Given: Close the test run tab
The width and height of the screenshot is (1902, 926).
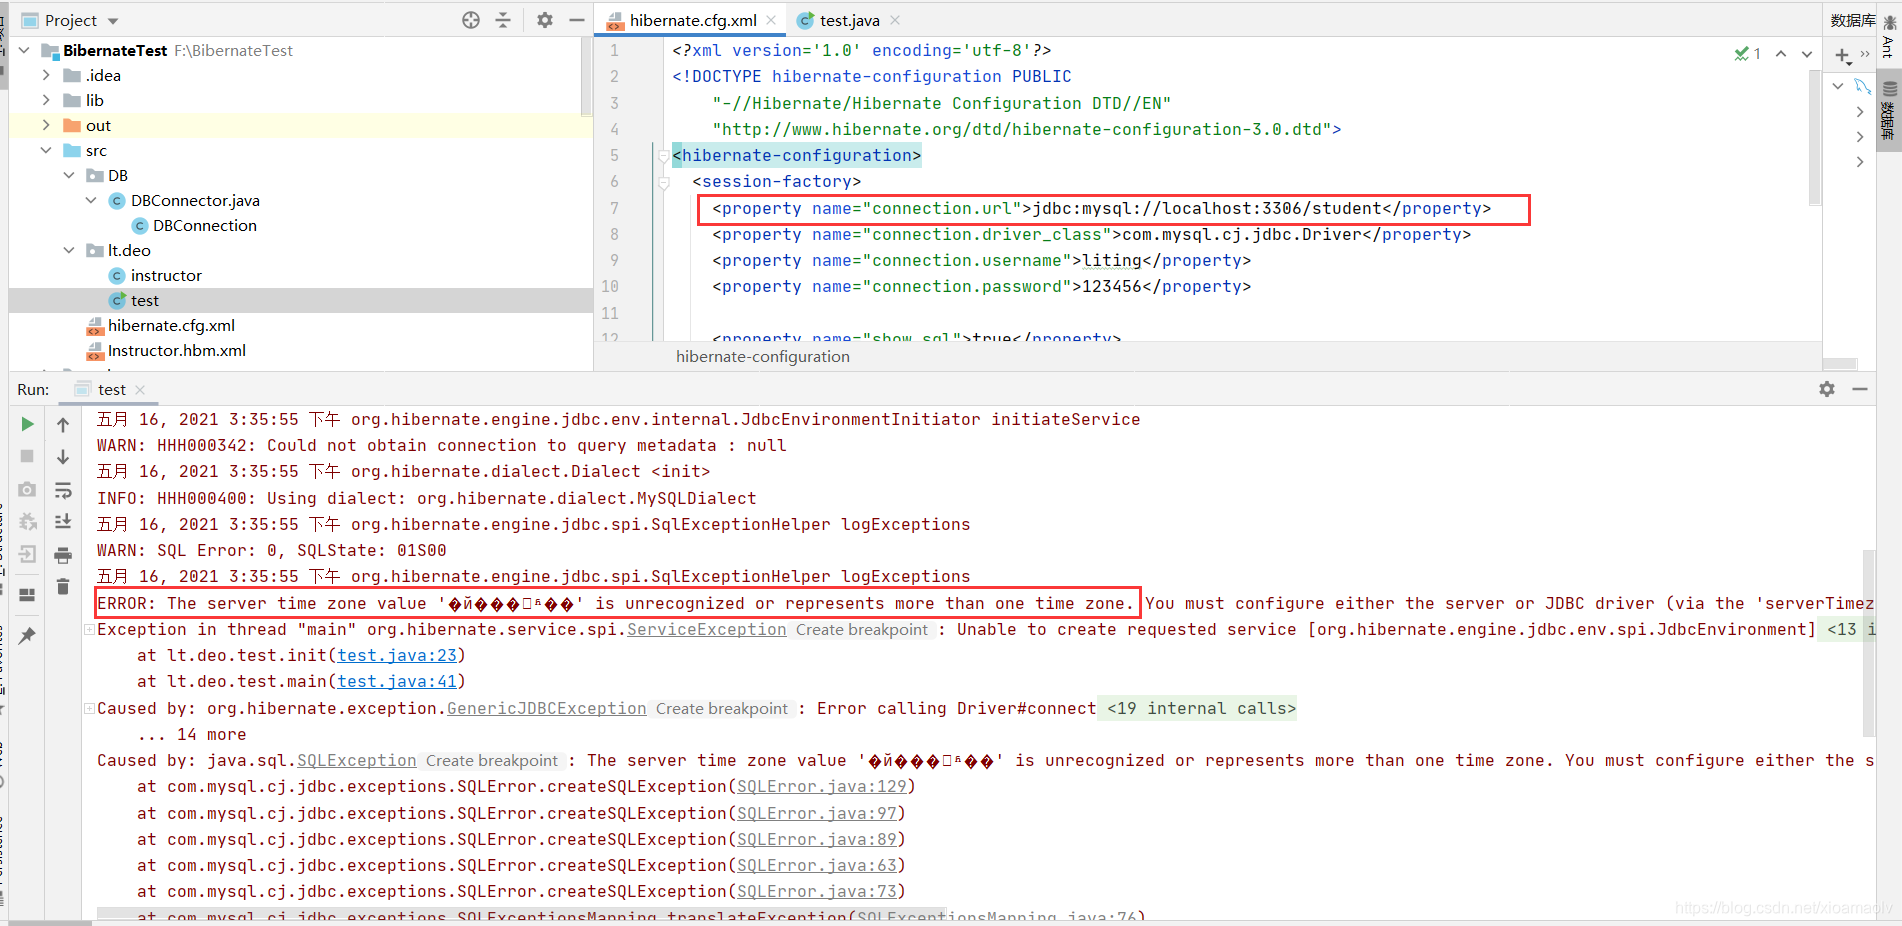Looking at the screenshot, I should pyautogui.click(x=140, y=390).
